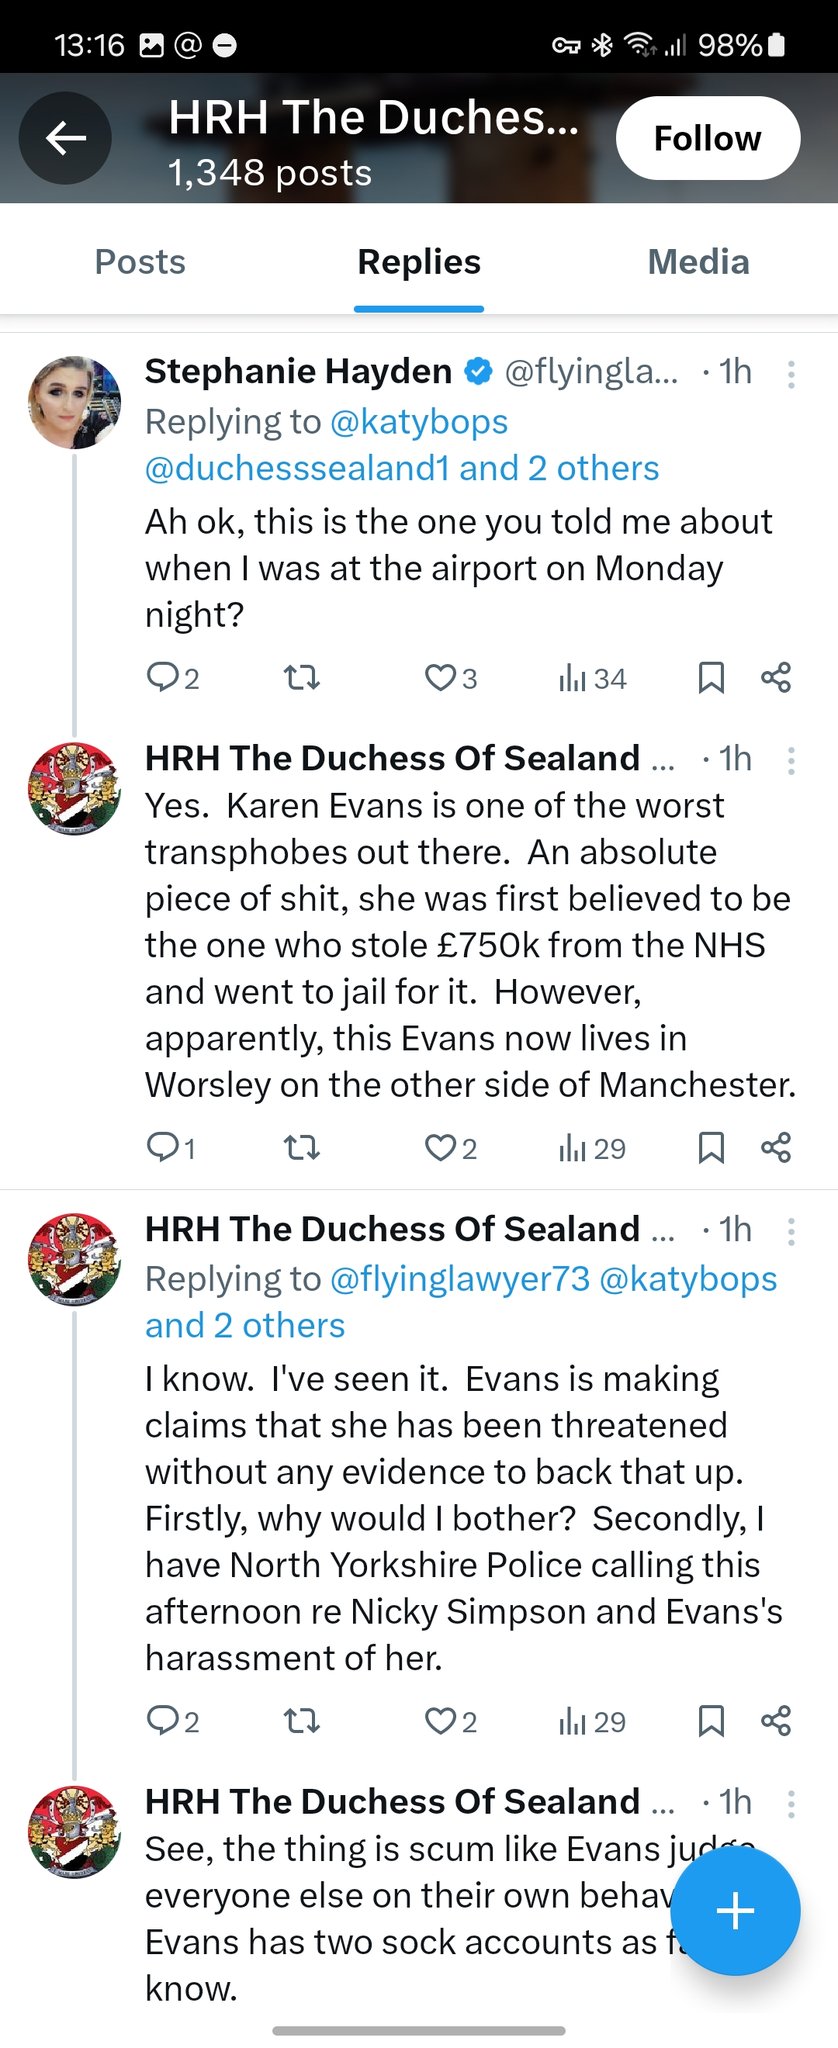View analytics for North Yorkshire Police post
This screenshot has height=2048, width=838.
[x=592, y=1721]
